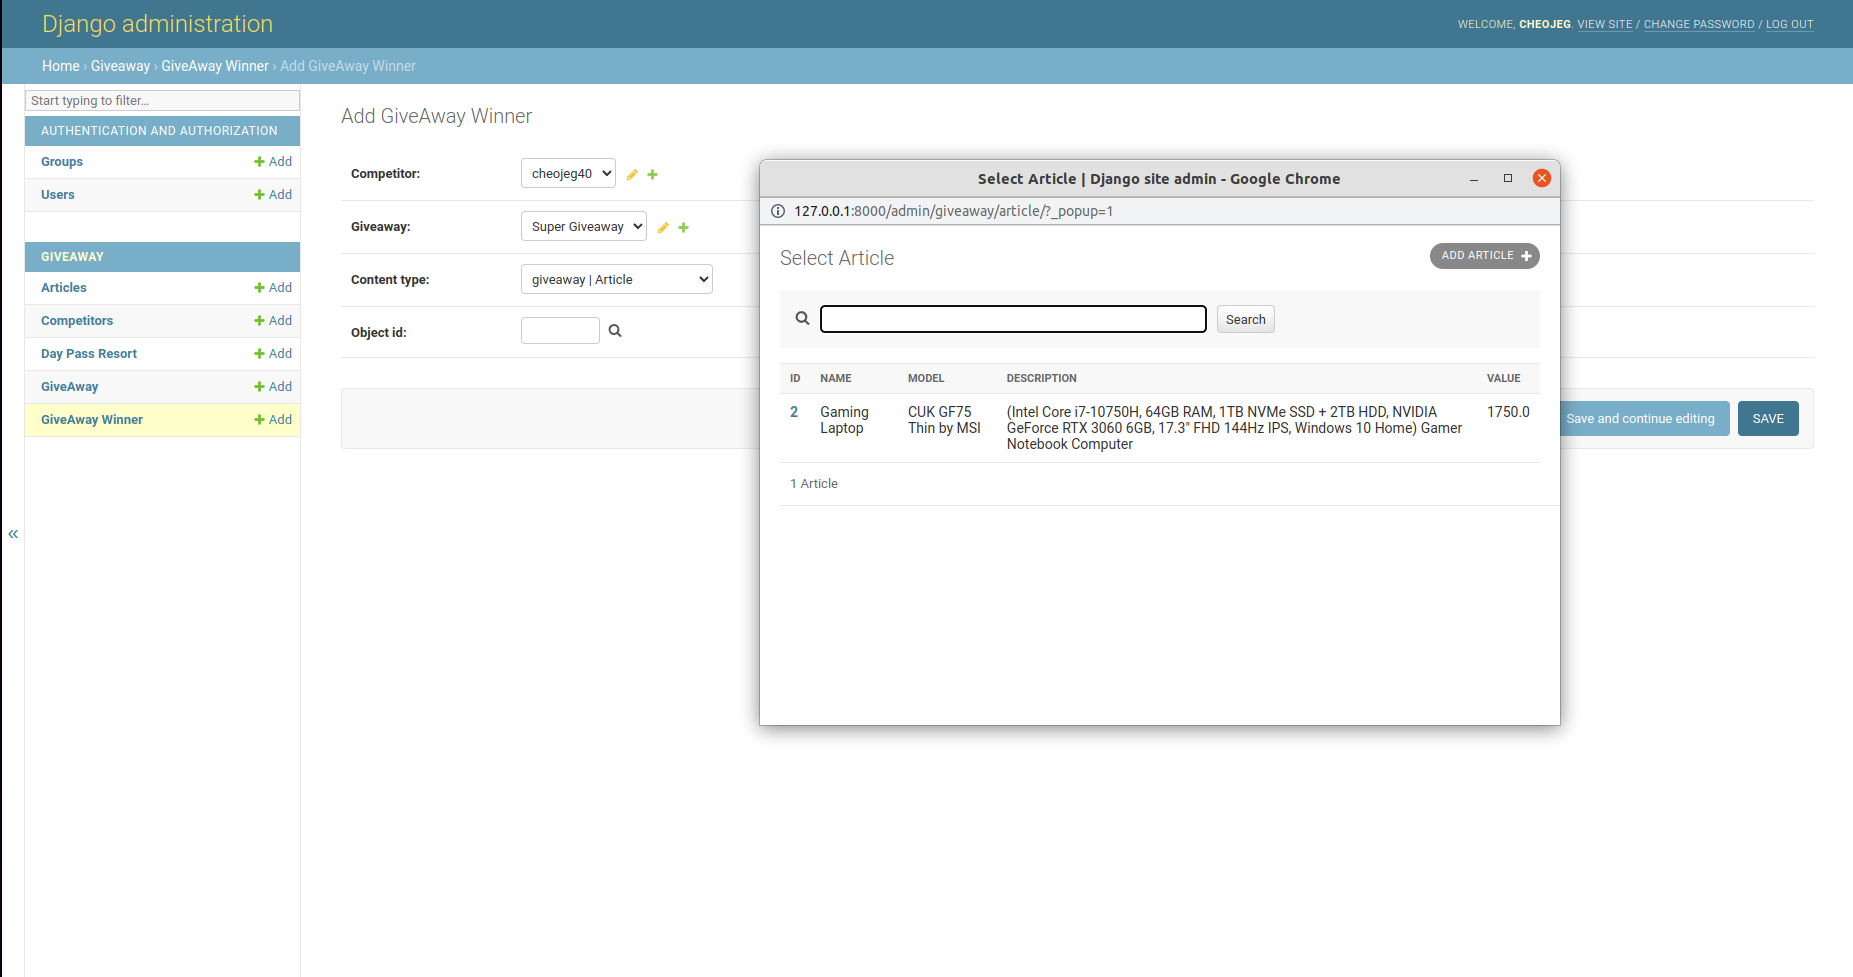The image size is (1853, 977).
Task: Open Competitors in the sidebar
Action: [x=77, y=321]
